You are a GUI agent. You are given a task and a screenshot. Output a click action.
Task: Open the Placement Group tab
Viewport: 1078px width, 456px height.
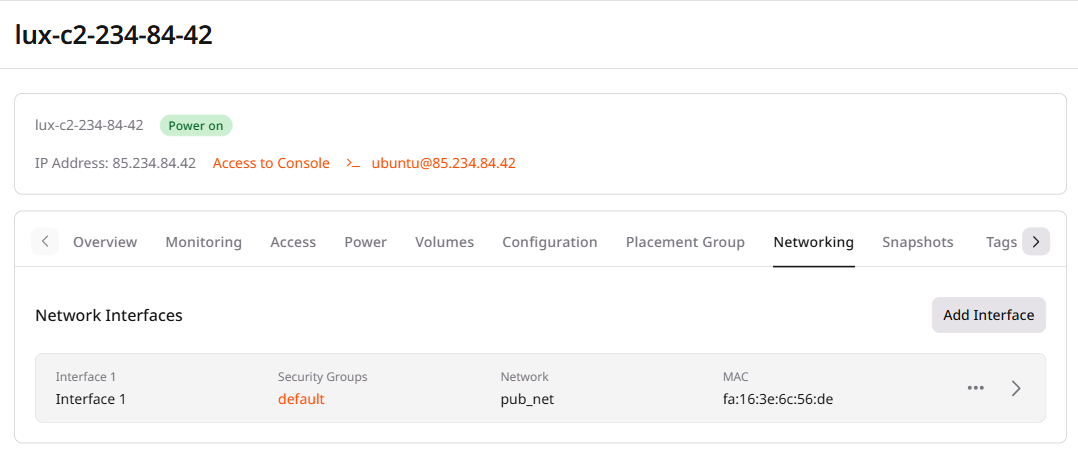(685, 242)
